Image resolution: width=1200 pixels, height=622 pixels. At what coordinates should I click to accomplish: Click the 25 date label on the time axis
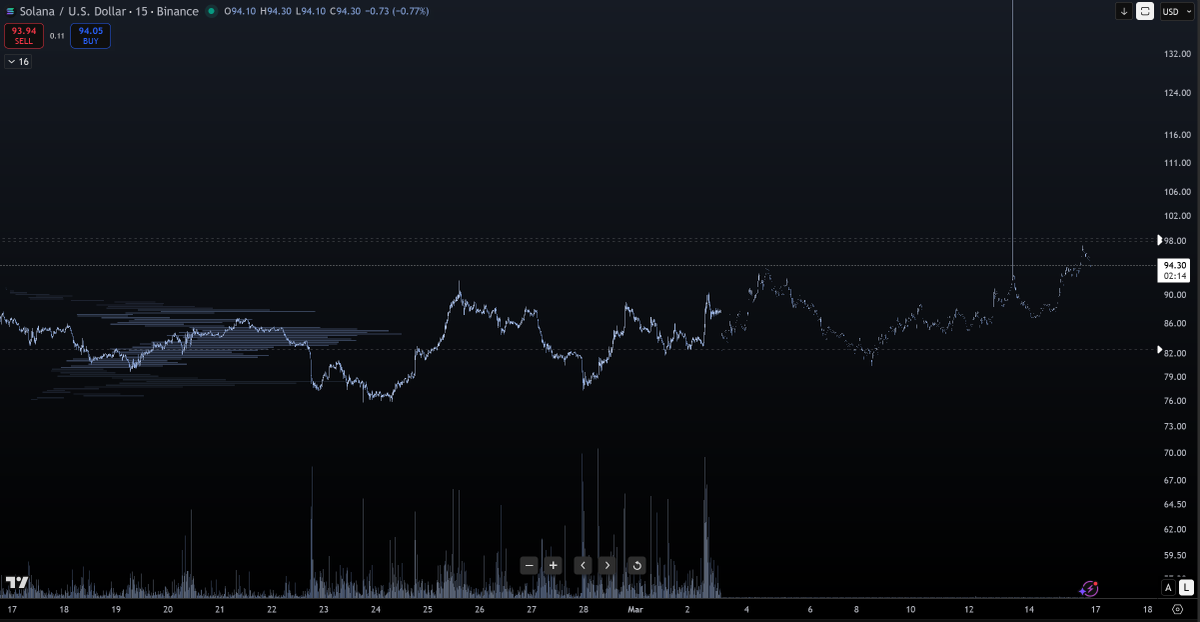point(427,609)
